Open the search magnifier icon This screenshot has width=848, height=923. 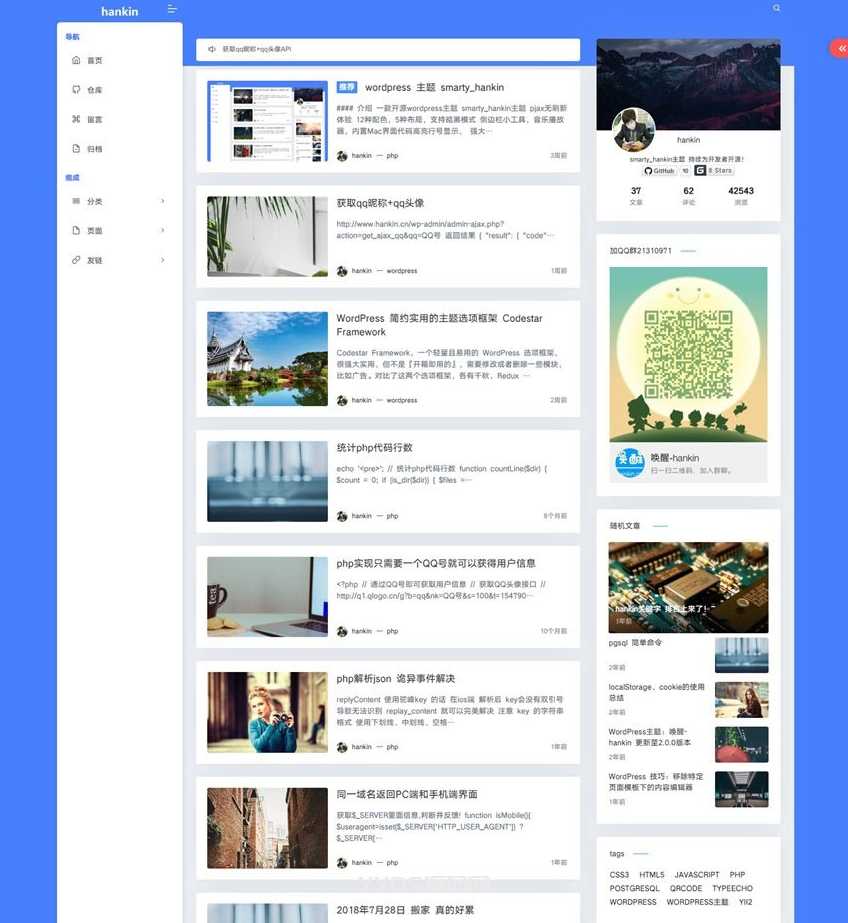click(x=777, y=8)
